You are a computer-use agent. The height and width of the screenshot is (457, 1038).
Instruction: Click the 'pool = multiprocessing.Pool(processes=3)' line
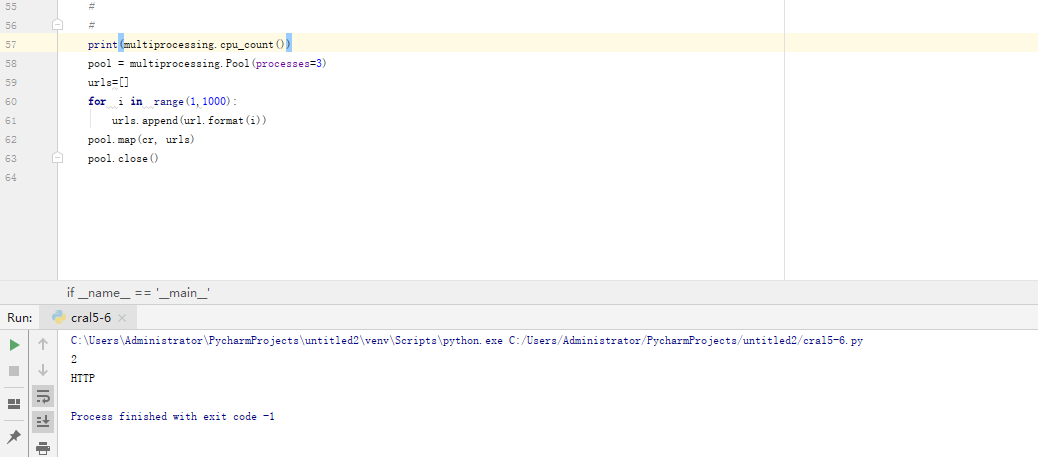click(x=208, y=64)
